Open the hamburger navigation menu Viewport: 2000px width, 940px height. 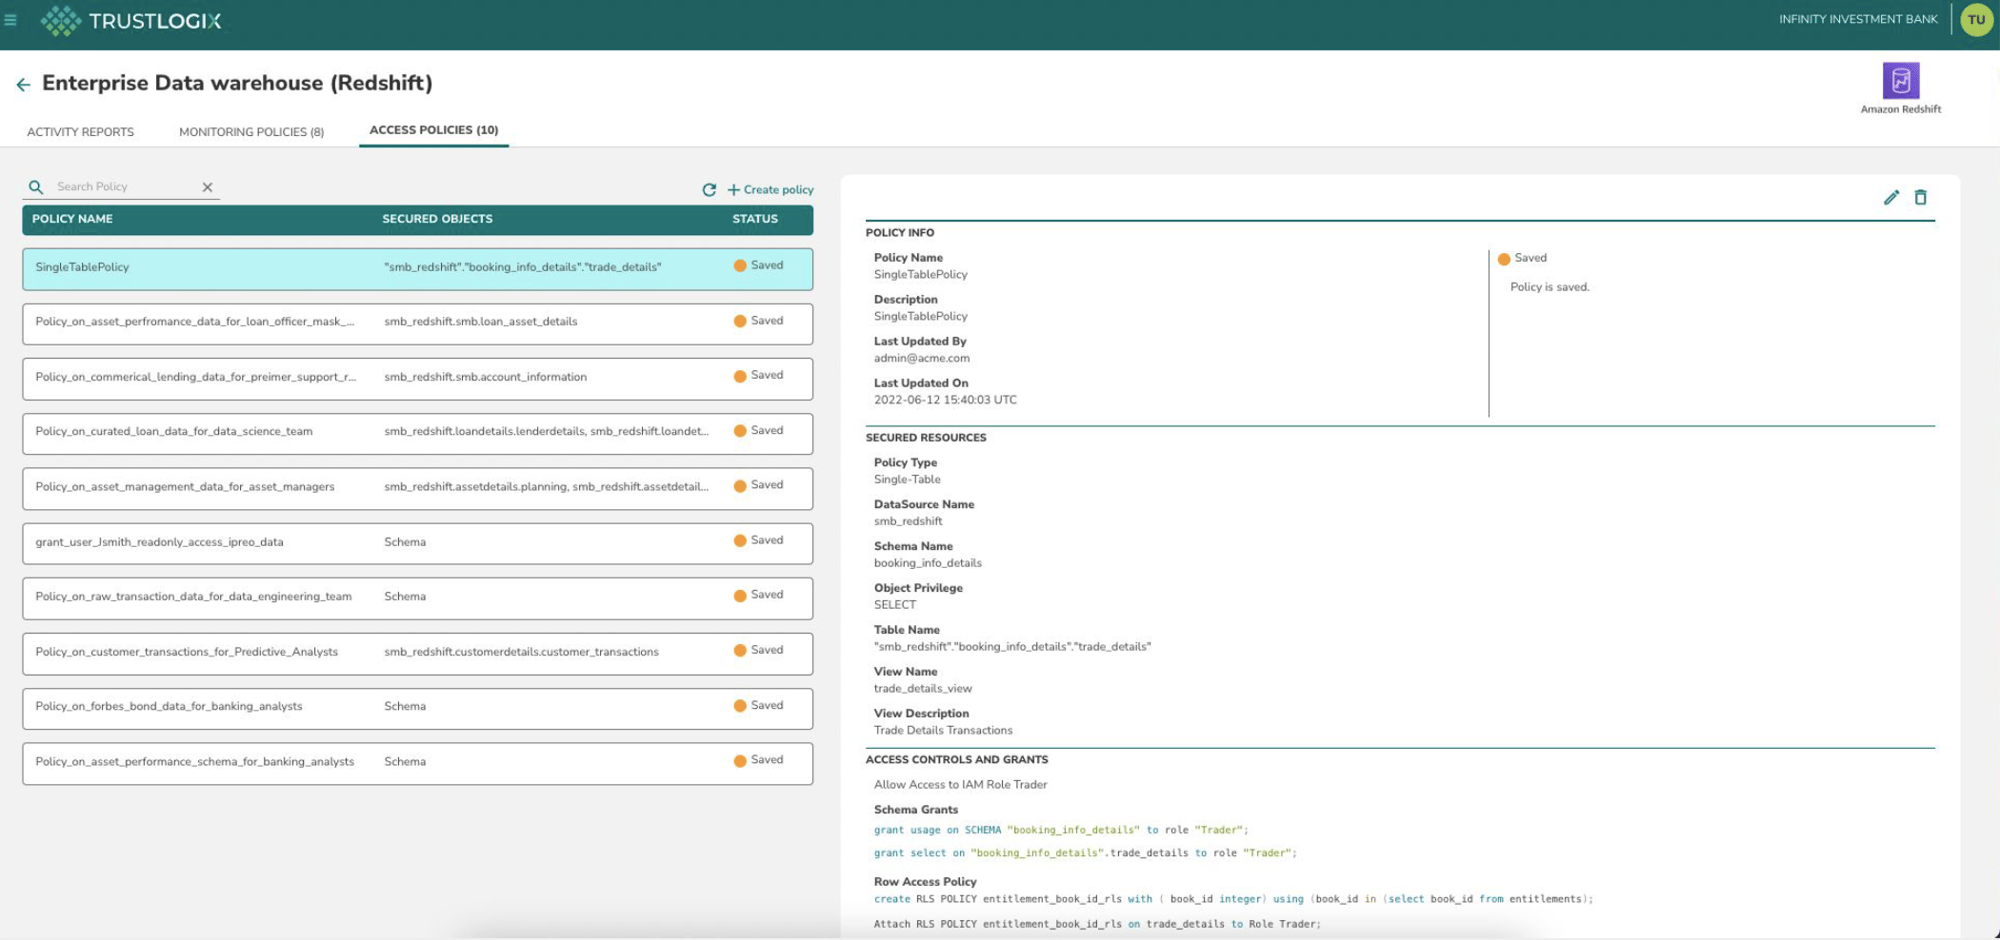coord(10,18)
